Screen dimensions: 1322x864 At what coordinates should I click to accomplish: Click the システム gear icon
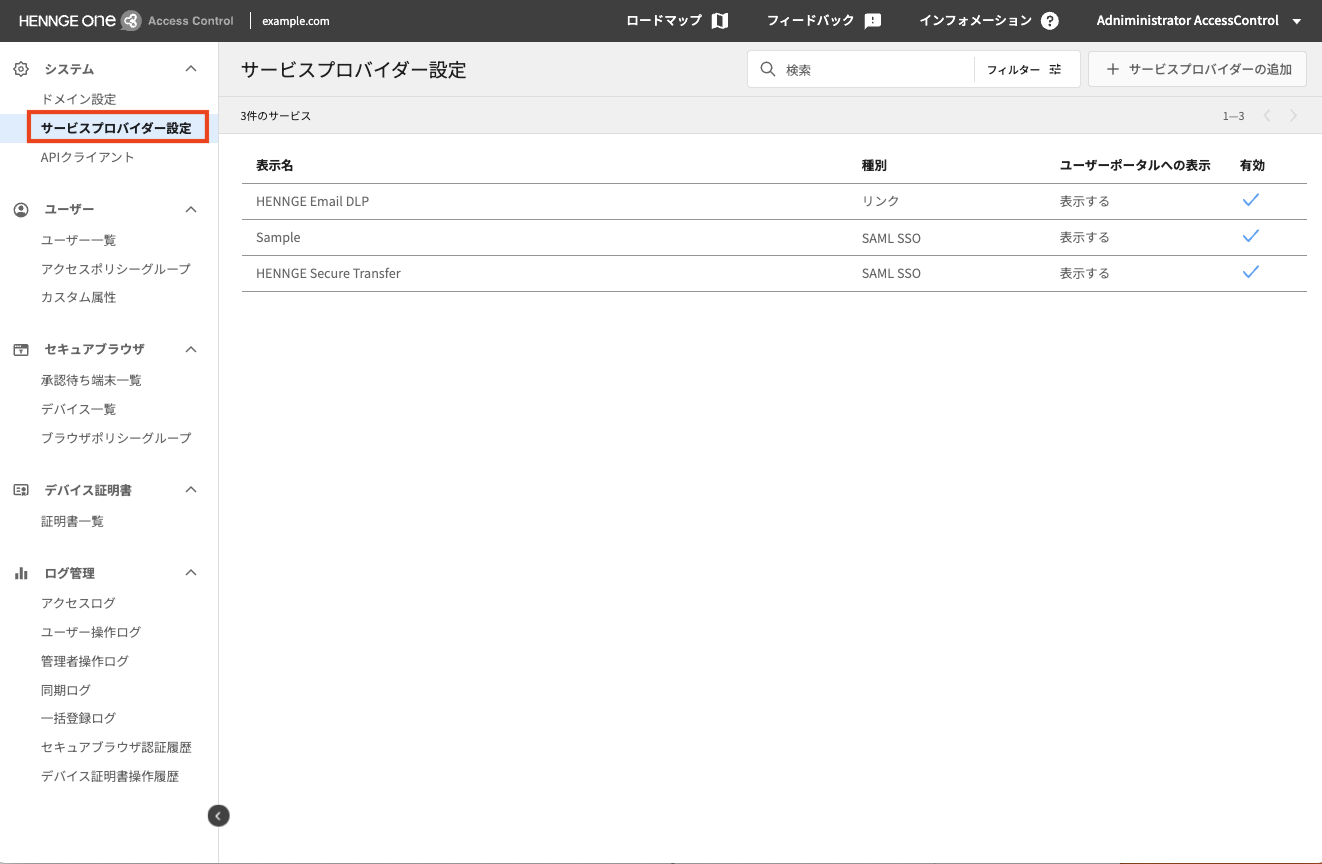[x=20, y=69]
